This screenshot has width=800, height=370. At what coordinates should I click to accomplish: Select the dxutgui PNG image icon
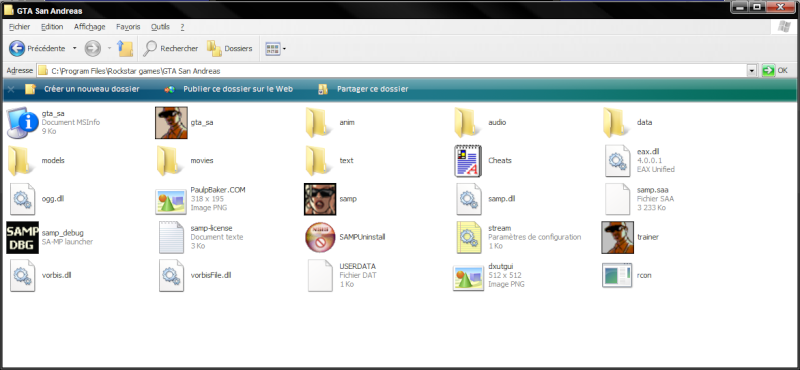point(468,278)
